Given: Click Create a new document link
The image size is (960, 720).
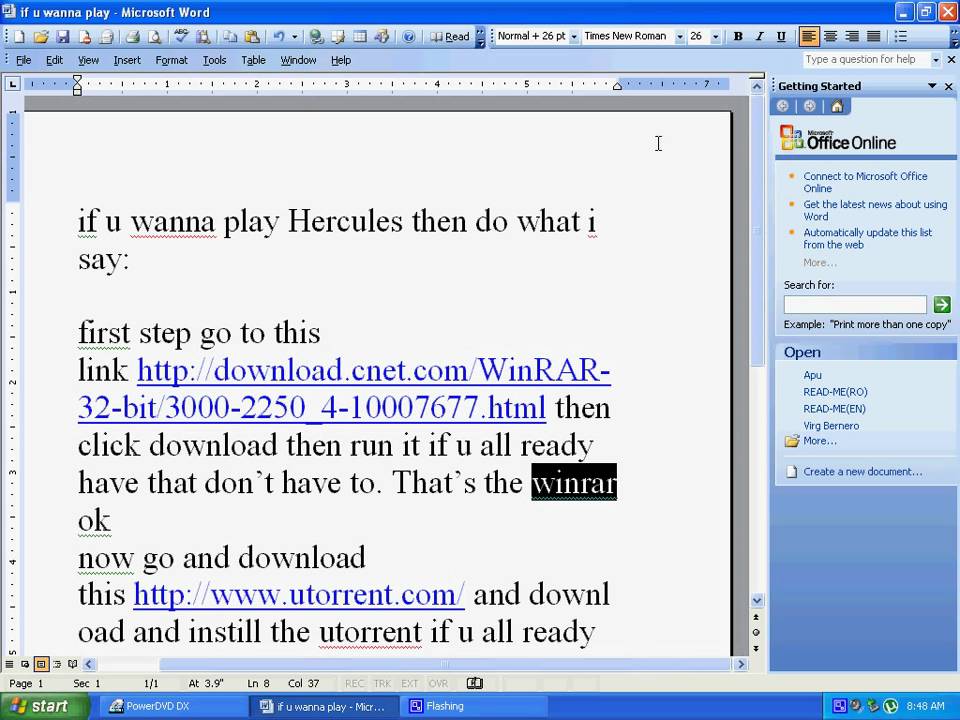Looking at the screenshot, I should [862, 471].
